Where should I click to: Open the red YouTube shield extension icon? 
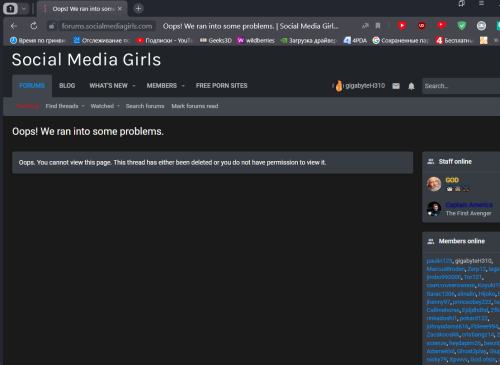[402, 26]
